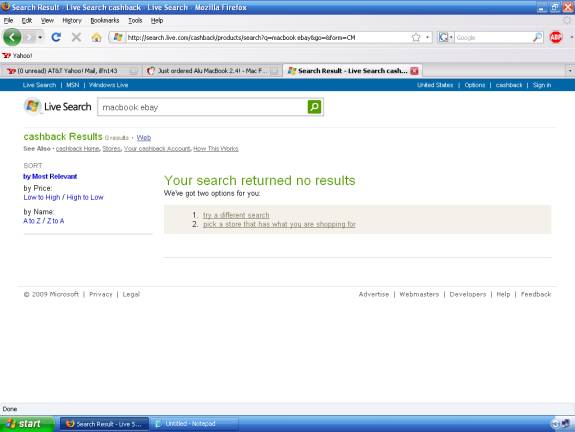Screen dimensions: 575x432
Task: Go to the Home page icon
Action: click(x=96, y=37)
